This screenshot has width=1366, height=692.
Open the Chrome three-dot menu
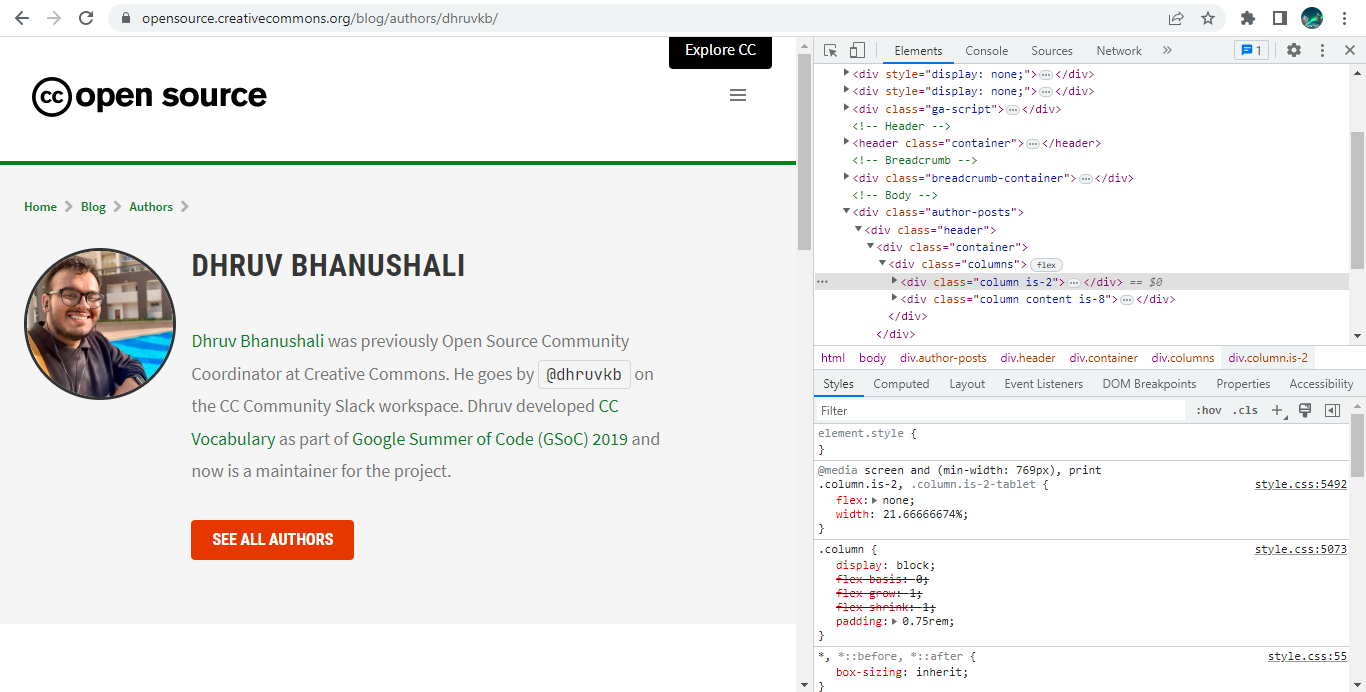(1345, 18)
